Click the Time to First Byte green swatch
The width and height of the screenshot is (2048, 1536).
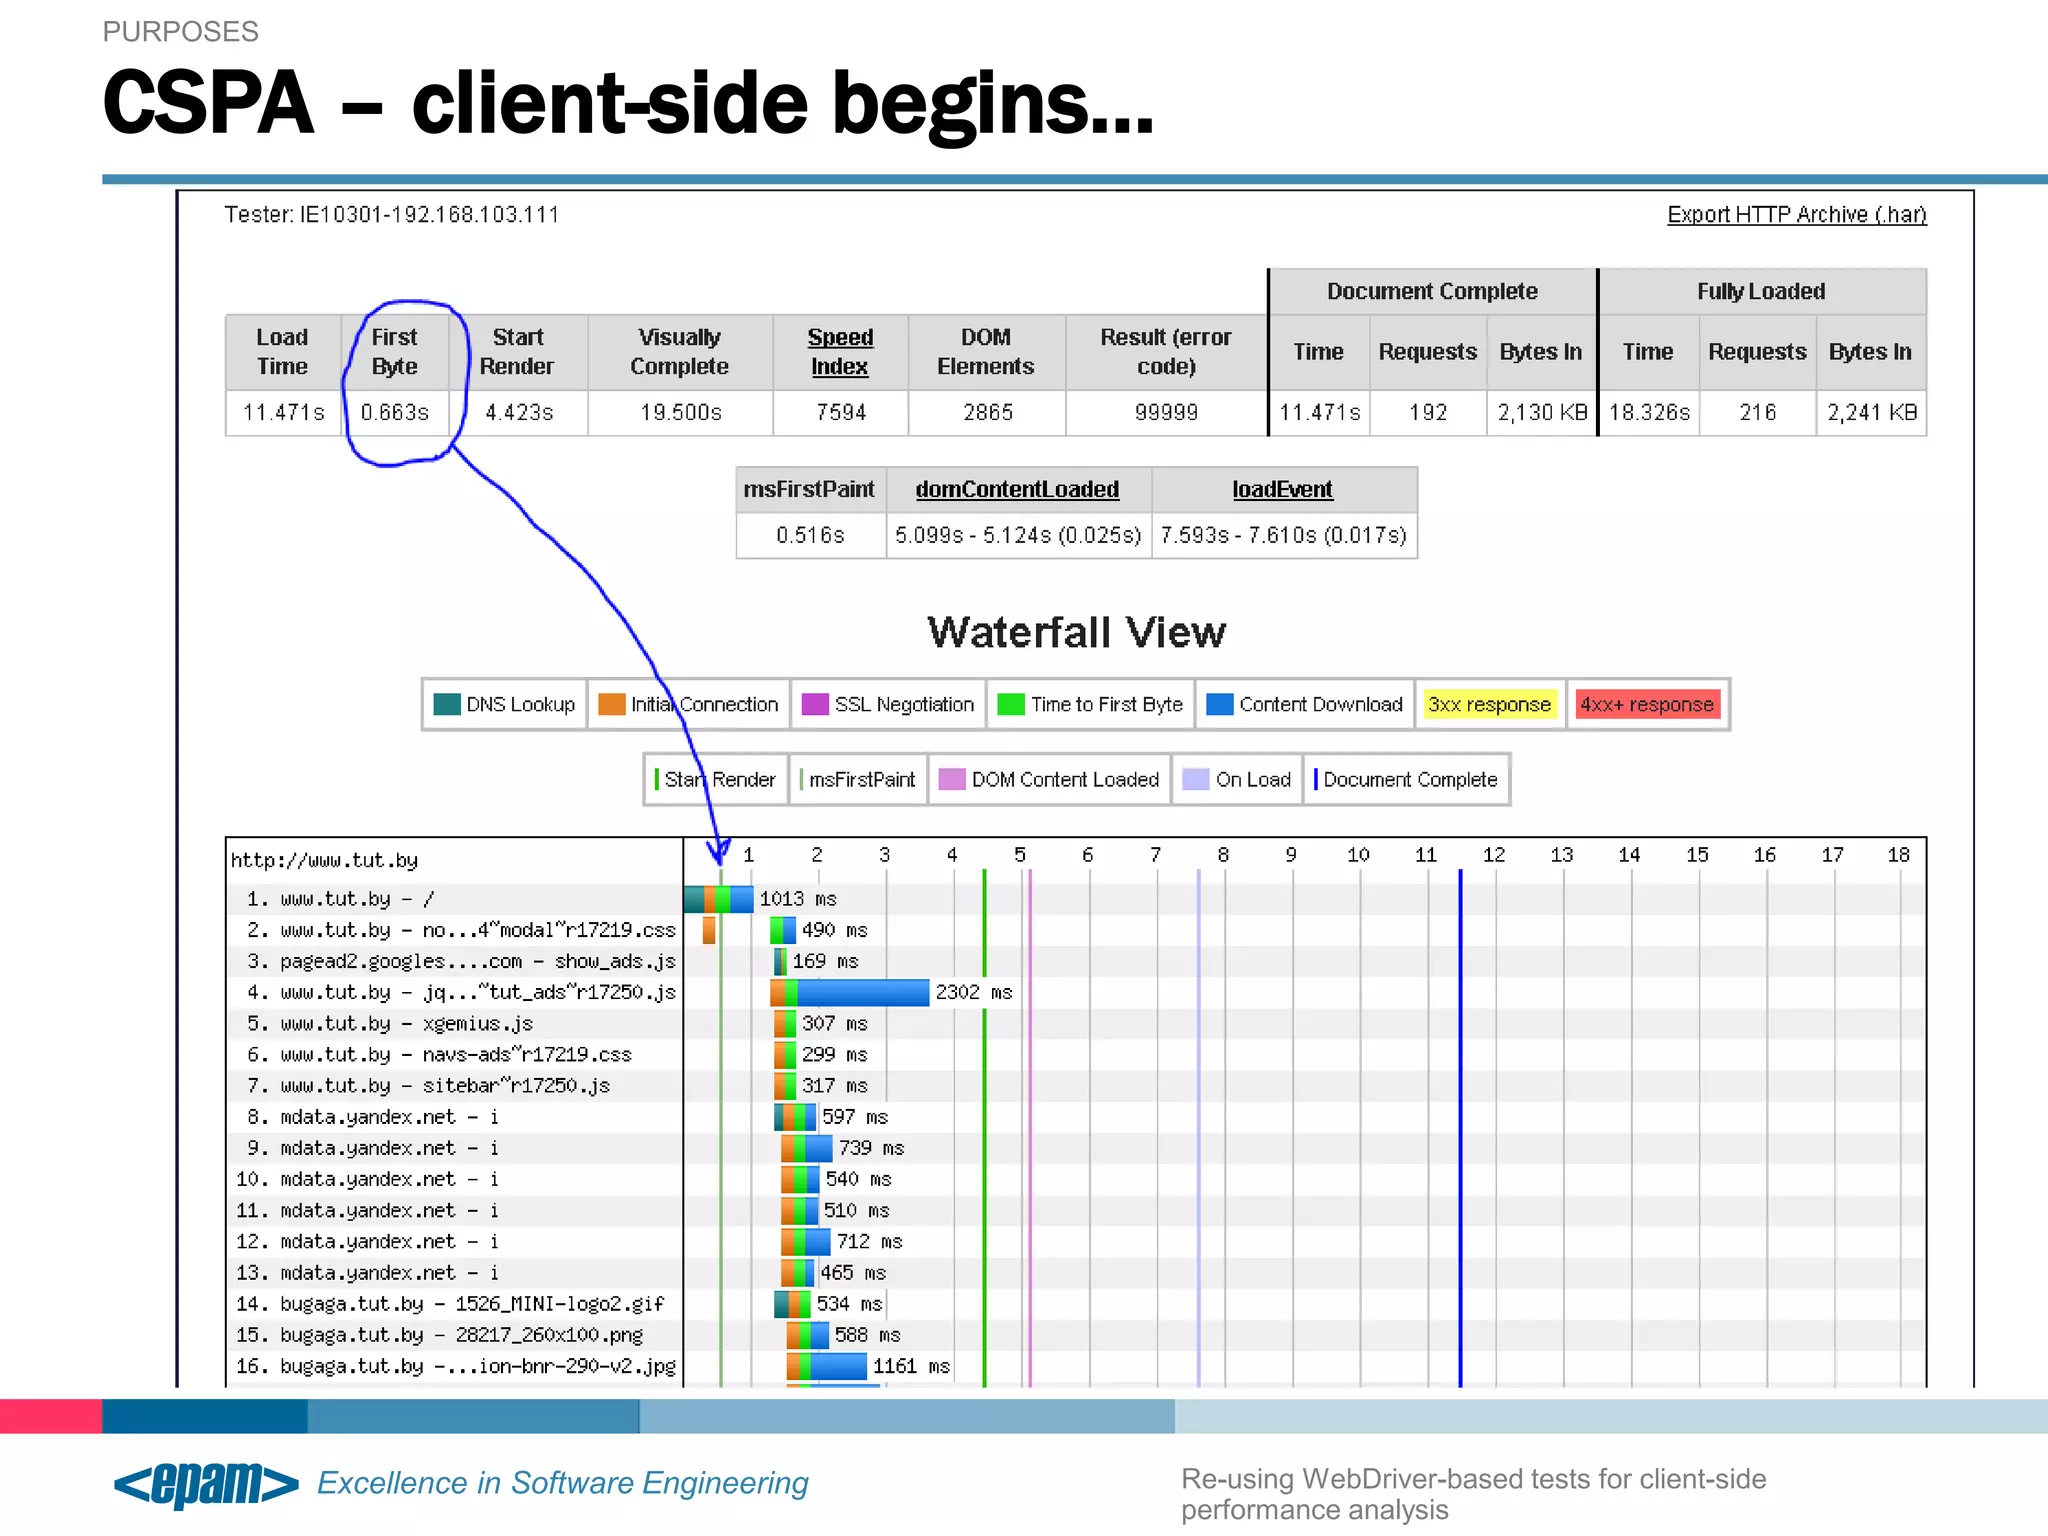point(1011,704)
